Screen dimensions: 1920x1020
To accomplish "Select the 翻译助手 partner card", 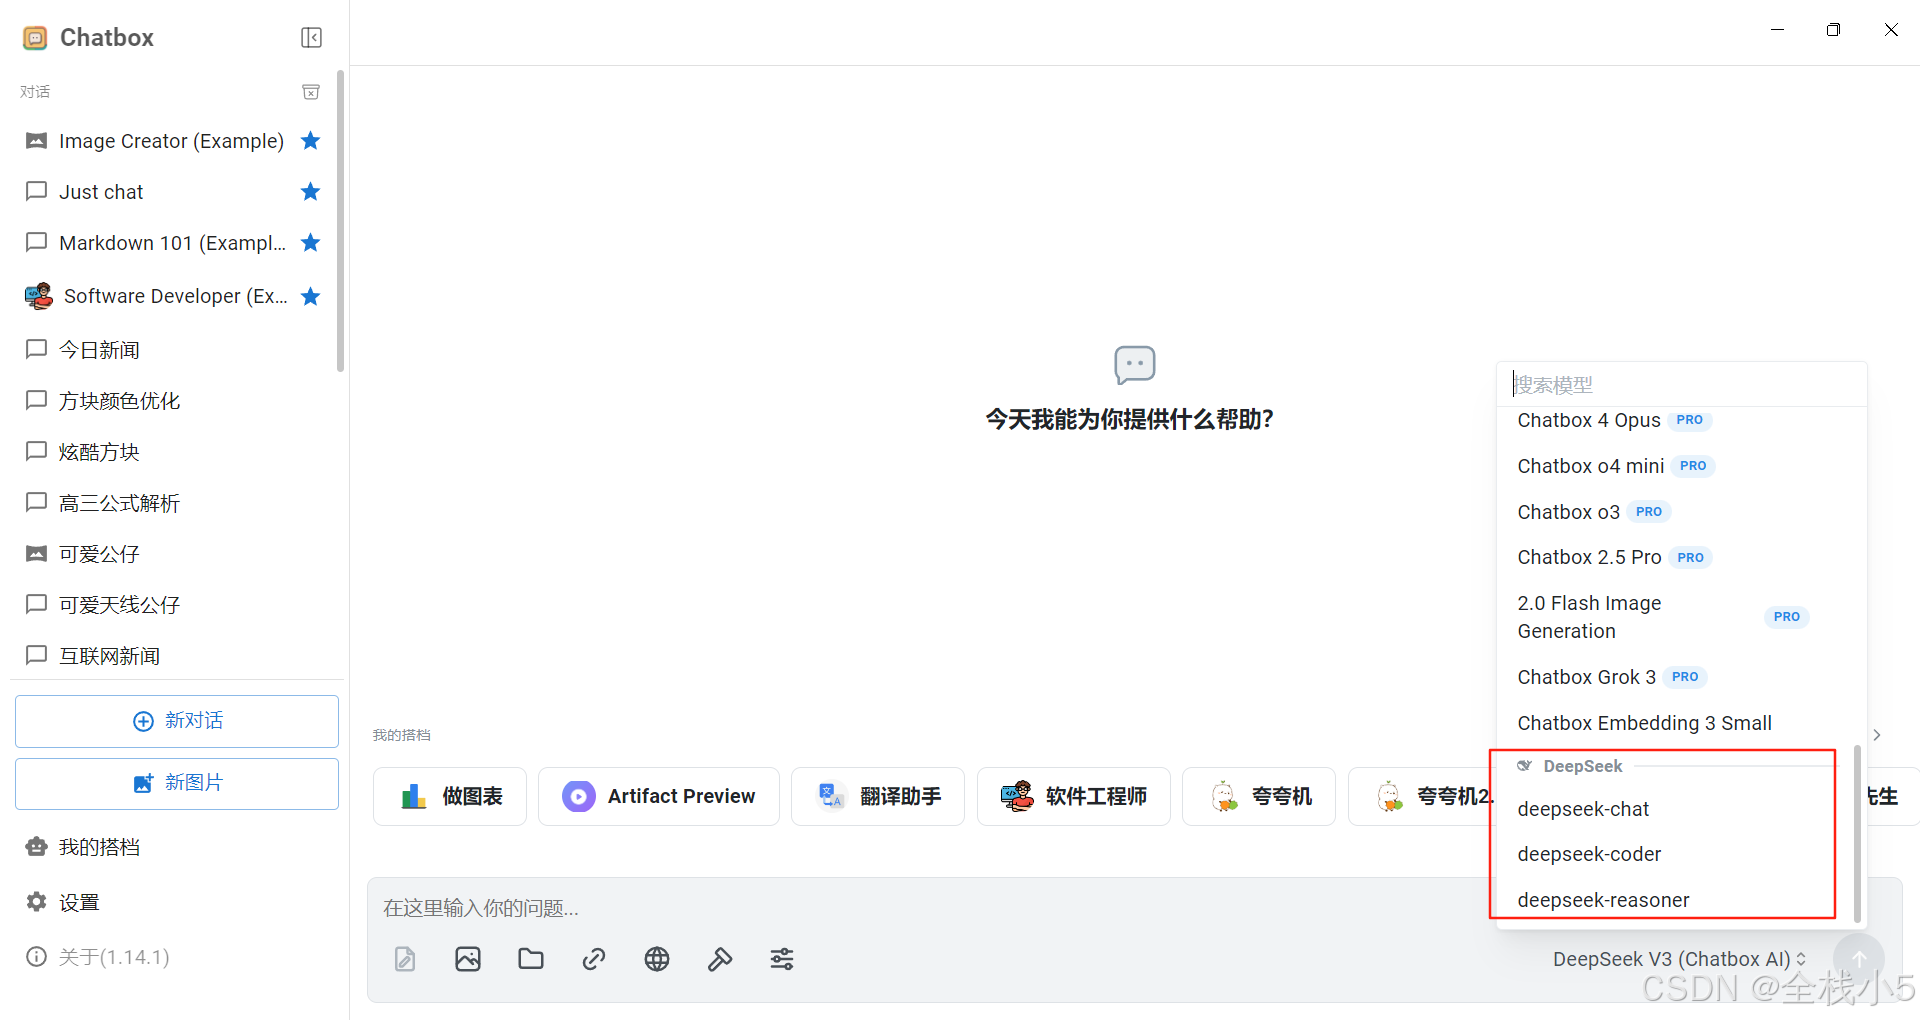I will pyautogui.click(x=878, y=796).
